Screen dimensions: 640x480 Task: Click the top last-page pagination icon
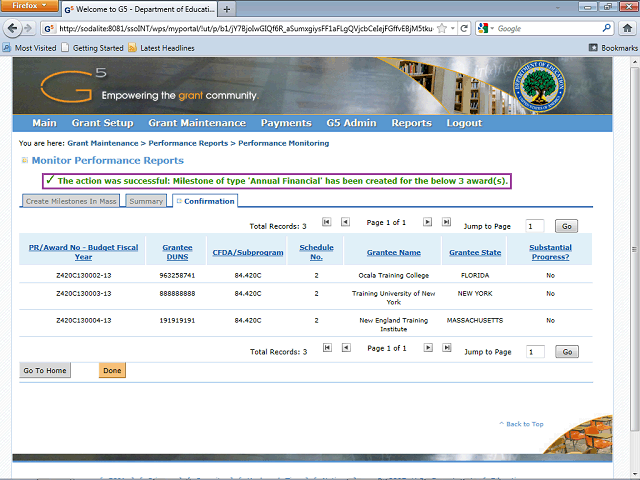point(446,222)
